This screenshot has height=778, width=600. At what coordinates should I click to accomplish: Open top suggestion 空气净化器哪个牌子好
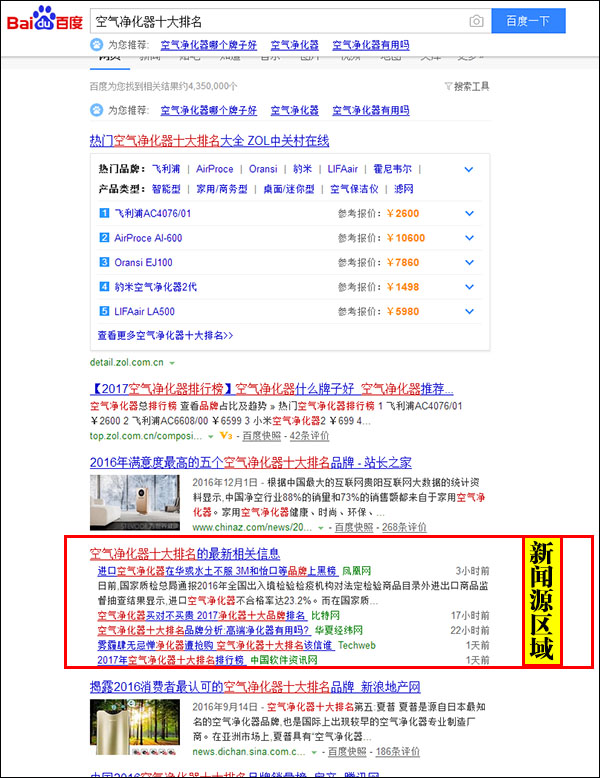208,45
